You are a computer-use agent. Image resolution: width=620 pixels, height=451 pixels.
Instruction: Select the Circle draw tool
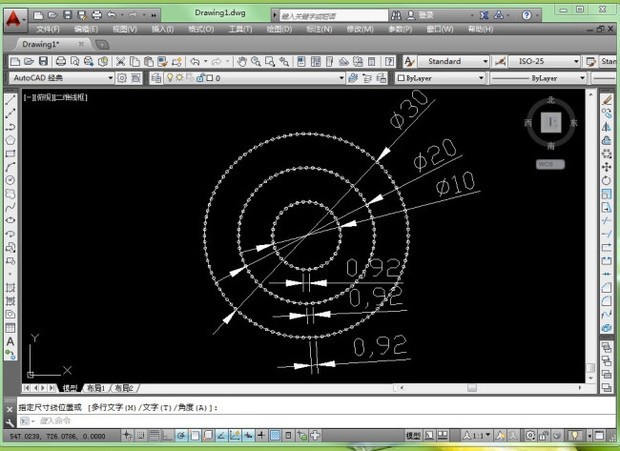(x=10, y=180)
